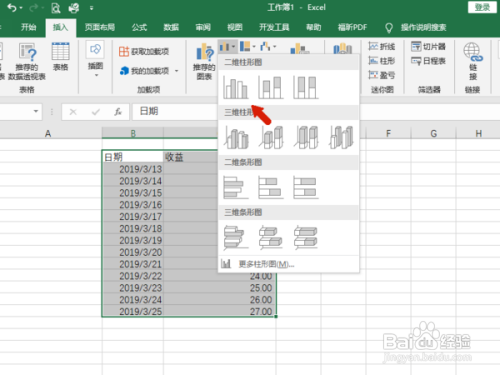The width and height of the screenshot is (500, 375).
Task: Click the Redo arrow icon
Action: 34,7
